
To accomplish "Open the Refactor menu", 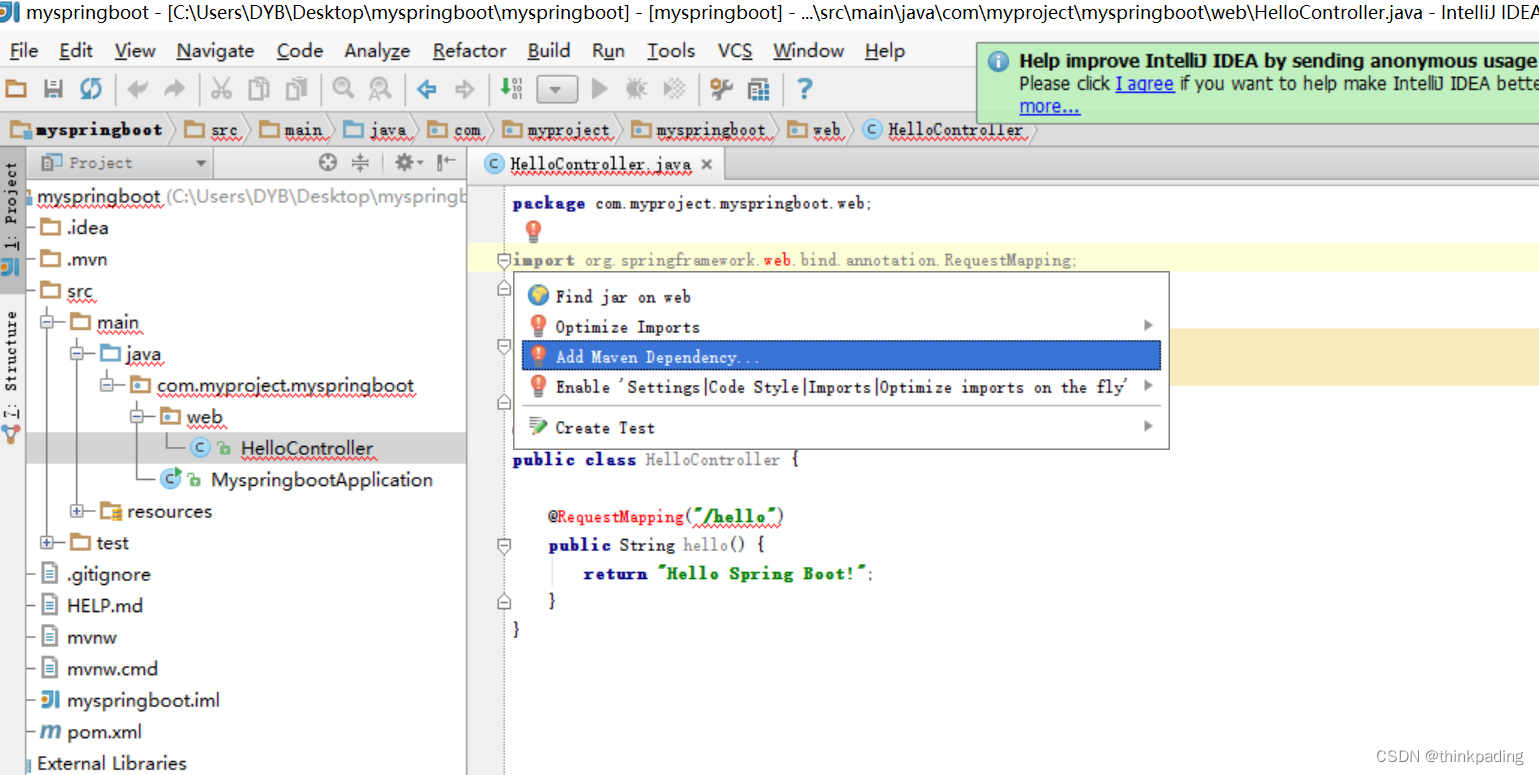I will (x=470, y=51).
